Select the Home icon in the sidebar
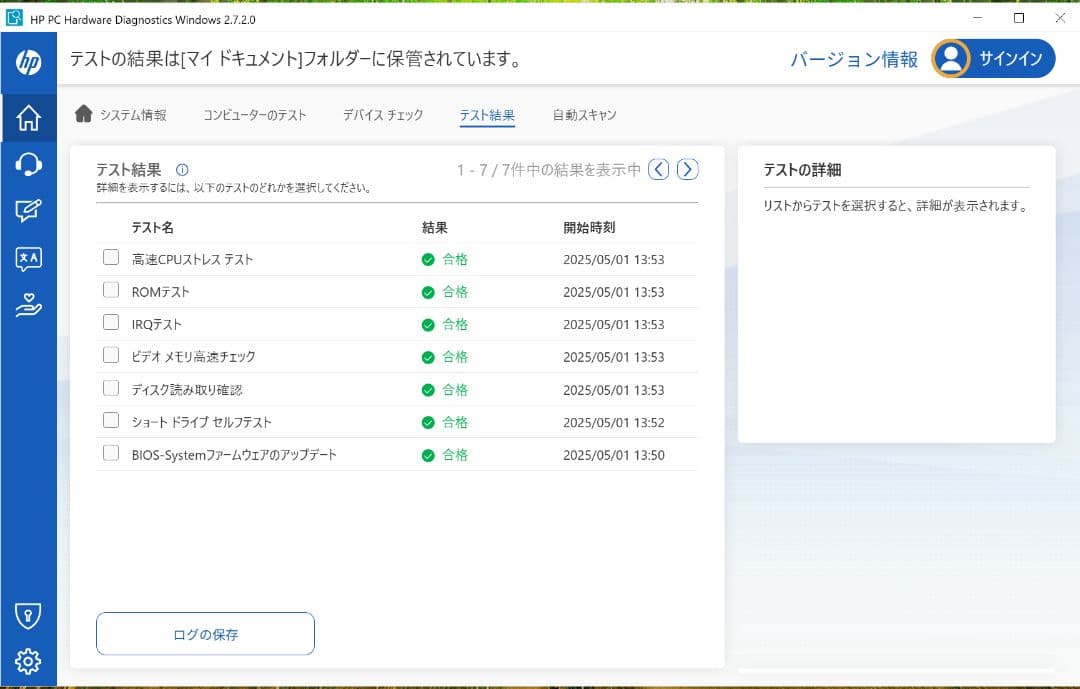 (28, 115)
